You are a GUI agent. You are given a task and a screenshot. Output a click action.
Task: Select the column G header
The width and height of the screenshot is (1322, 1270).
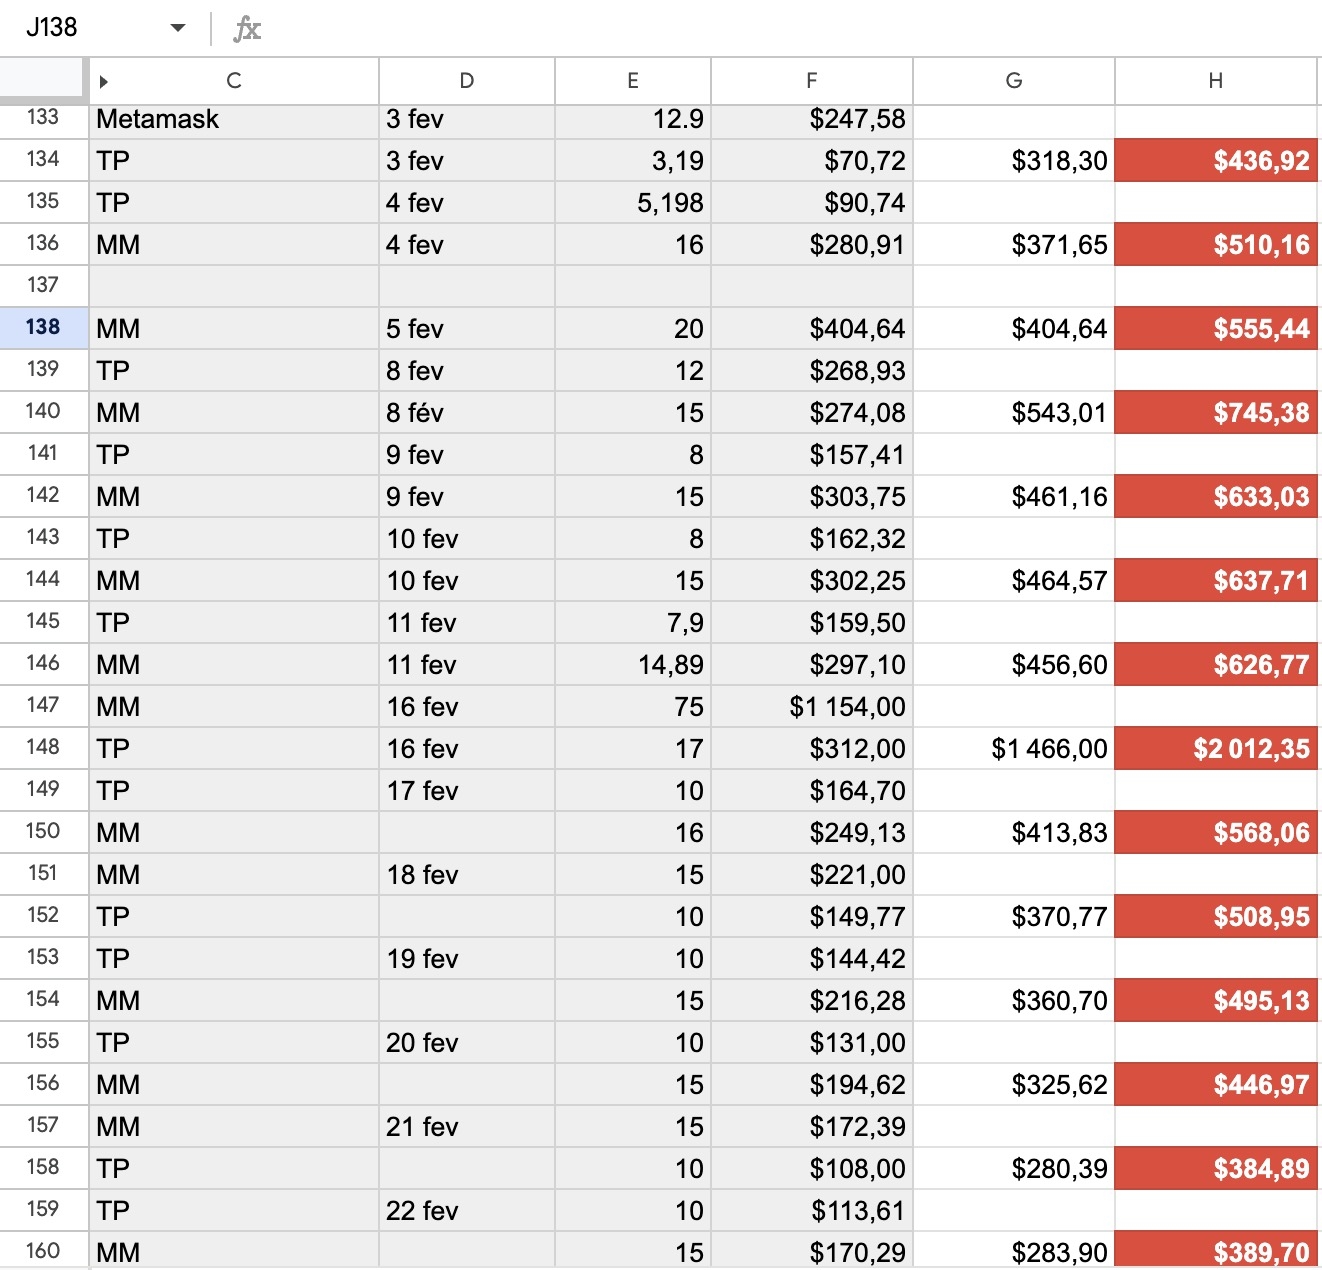pos(1013,81)
